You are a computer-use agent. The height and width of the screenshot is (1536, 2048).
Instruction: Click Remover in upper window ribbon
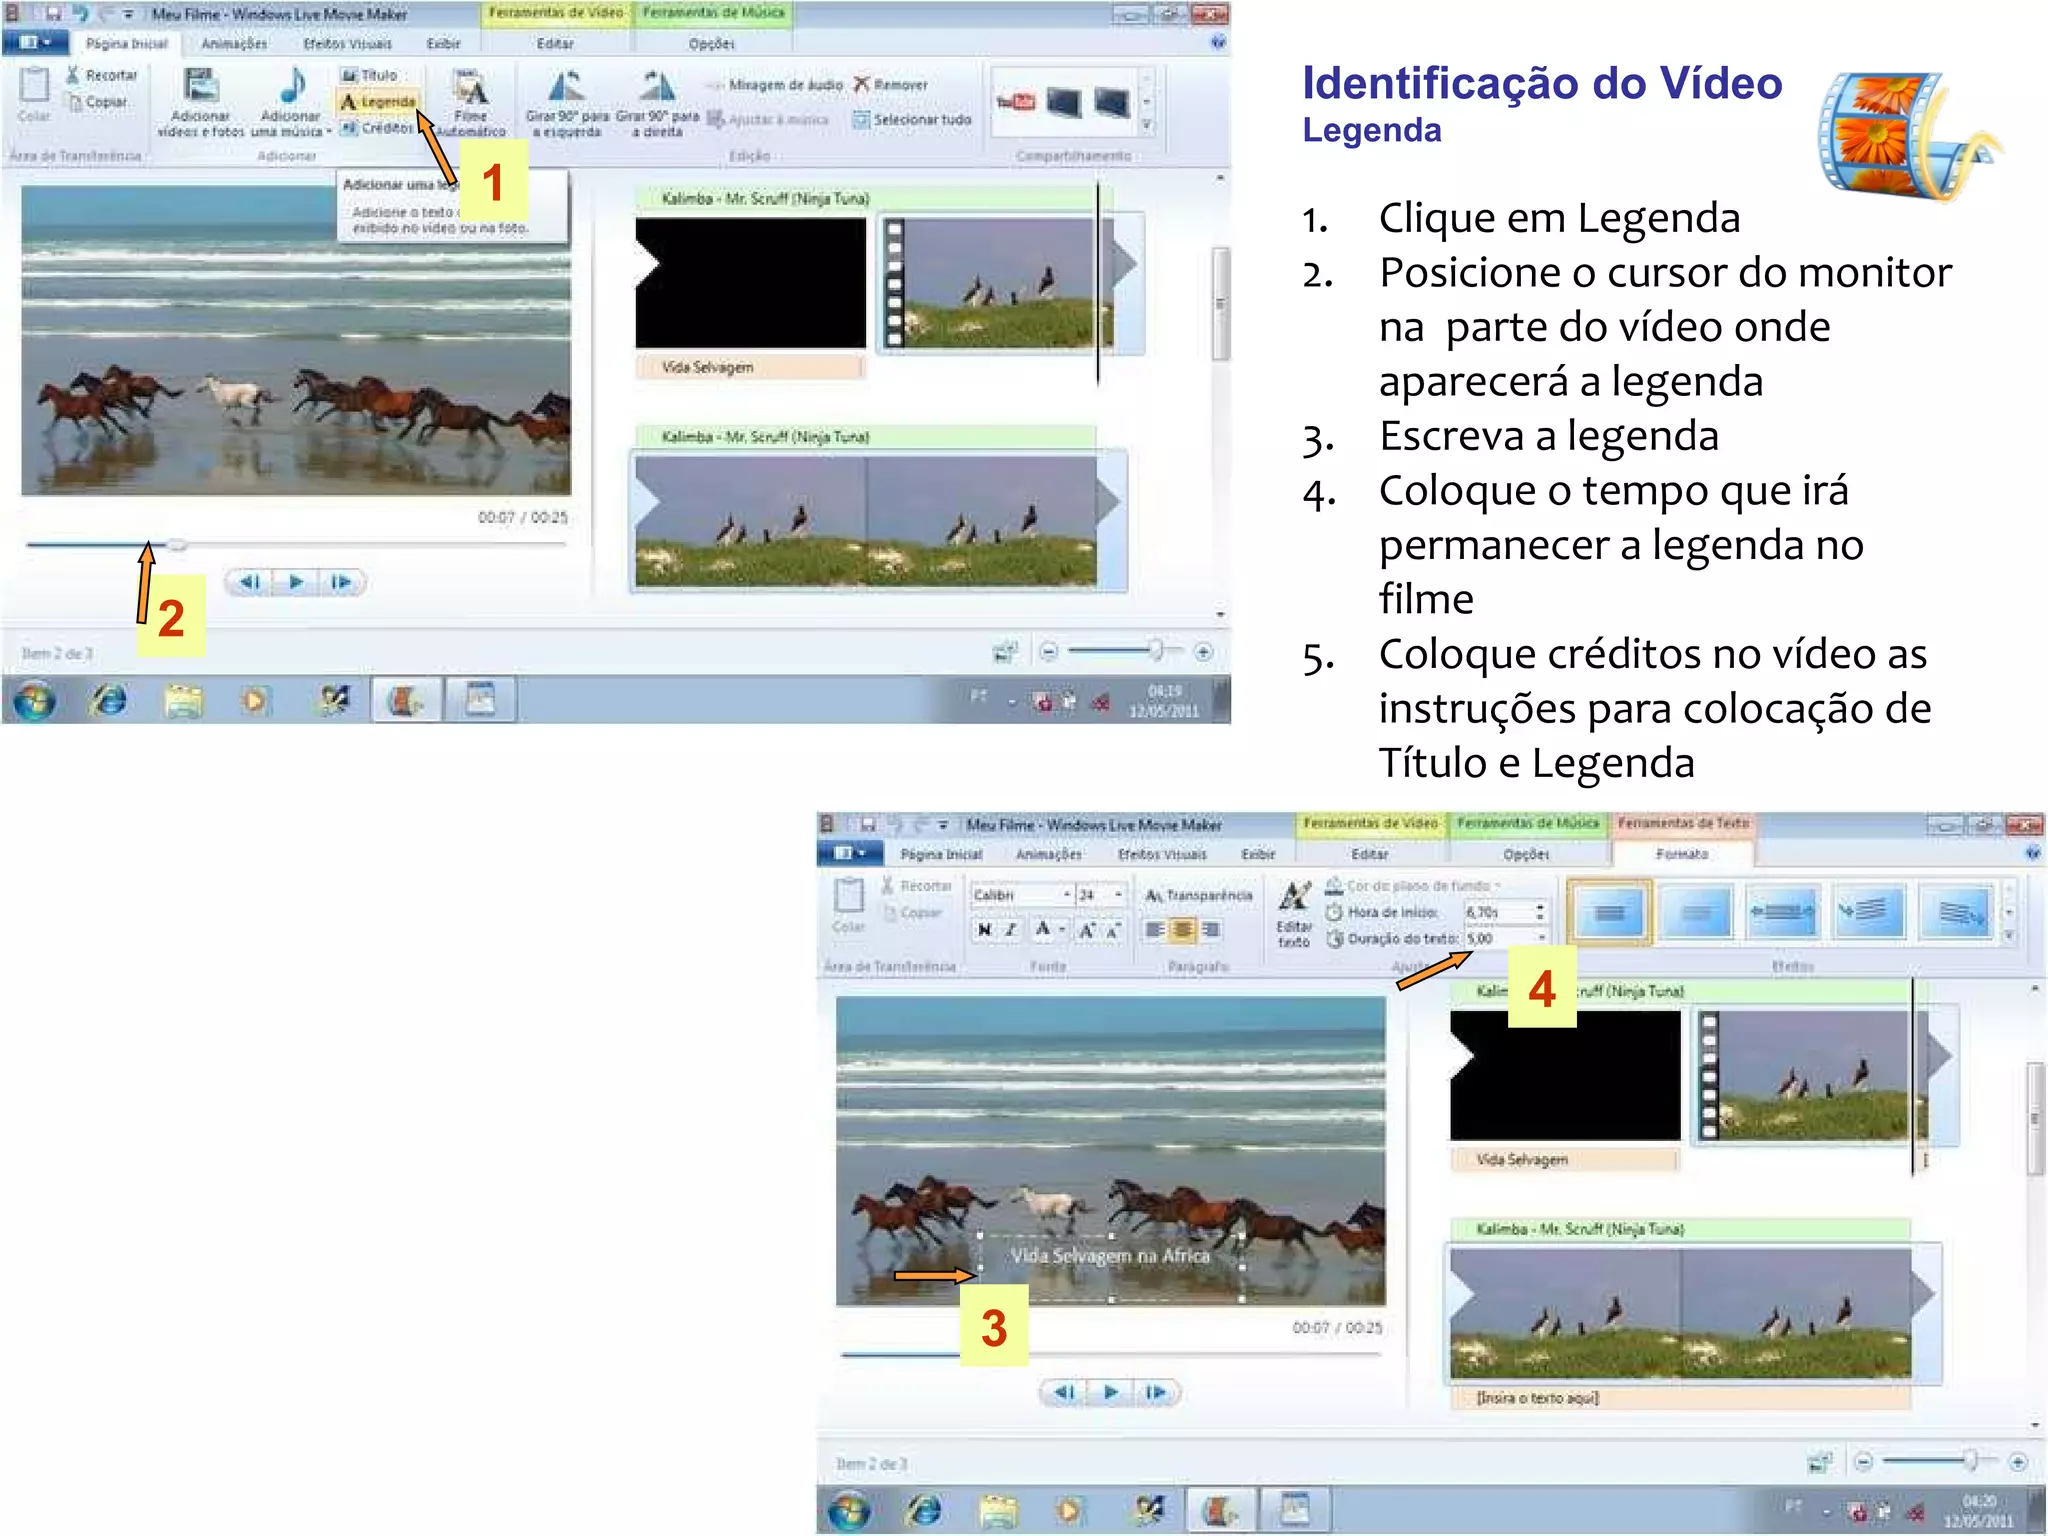pyautogui.click(x=890, y=85)
